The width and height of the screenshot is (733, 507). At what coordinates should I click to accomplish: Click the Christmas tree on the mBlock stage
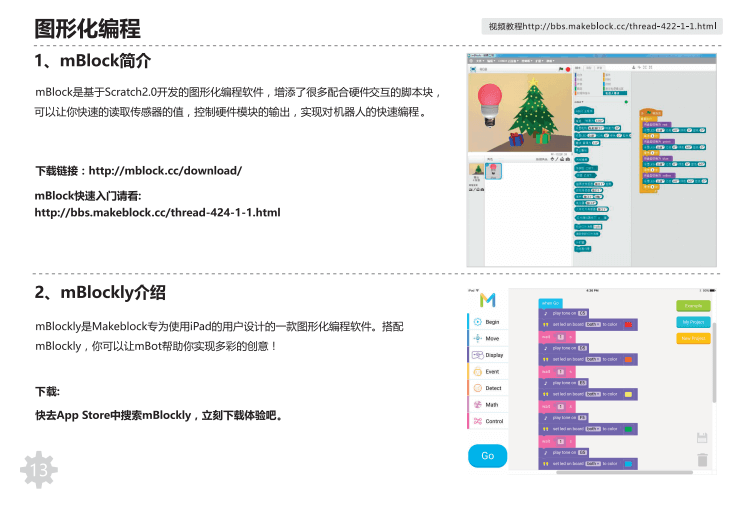coord(534,111)
